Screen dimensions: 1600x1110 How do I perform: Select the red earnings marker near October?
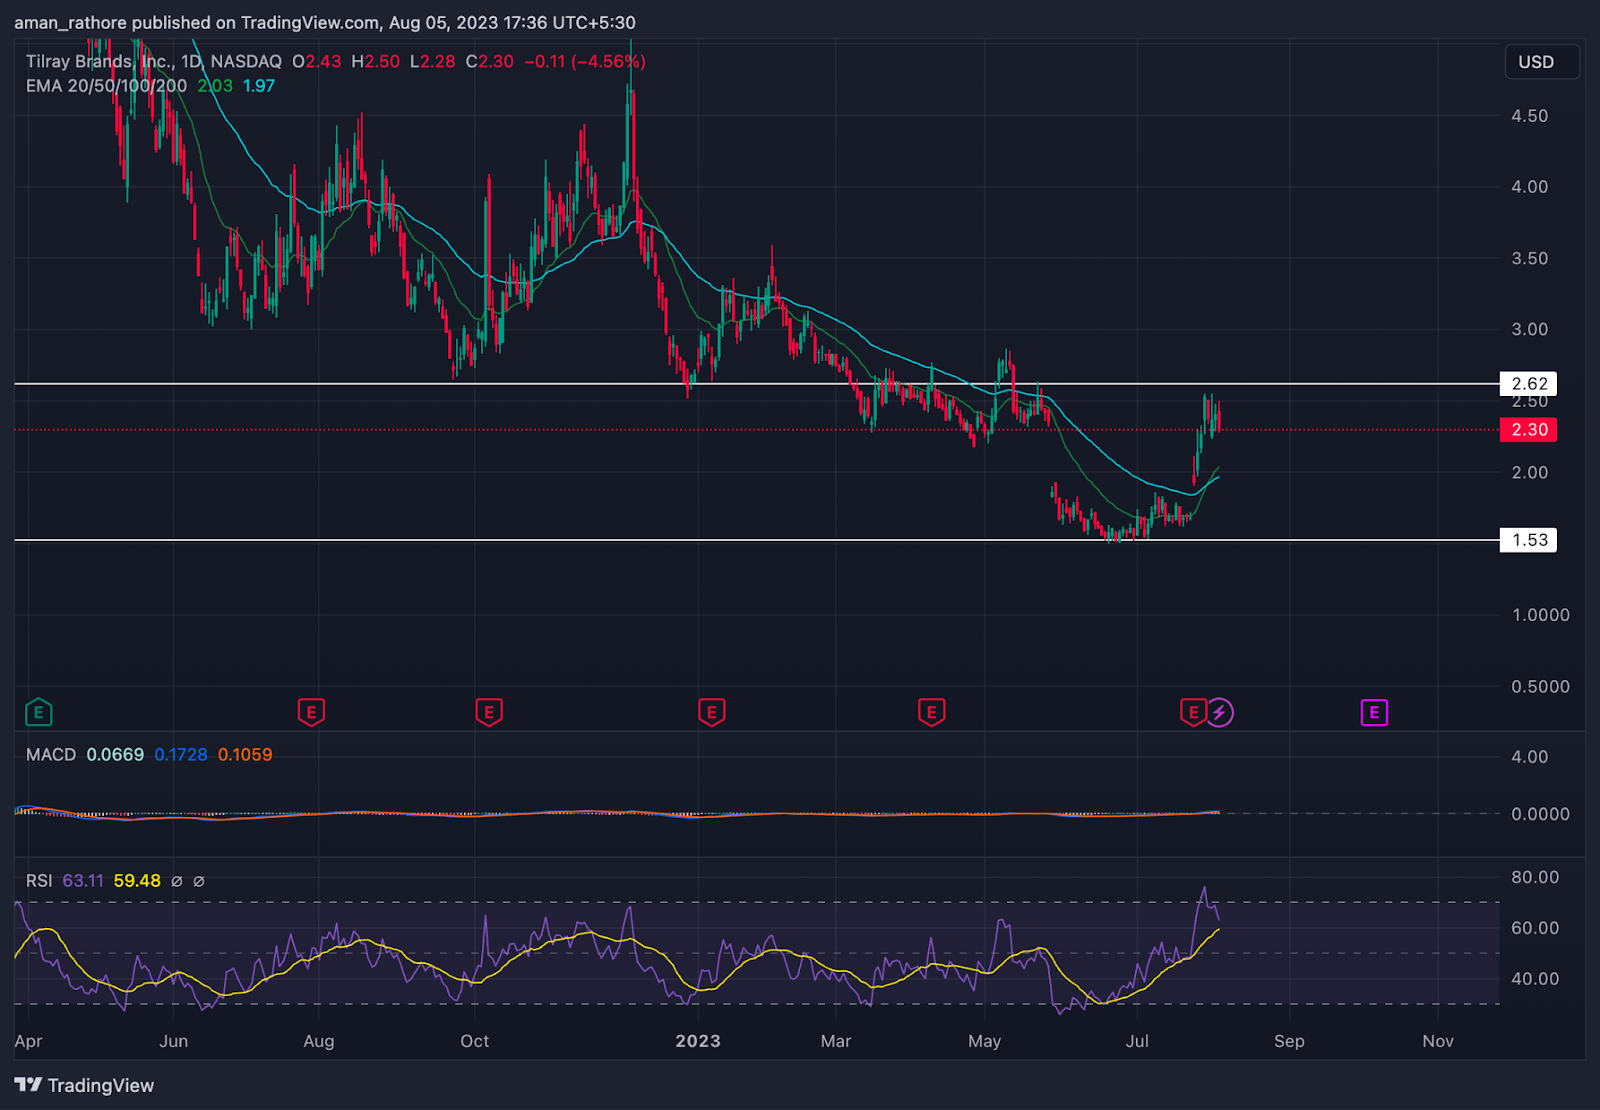pyautogui.click(x=489, y=713)
